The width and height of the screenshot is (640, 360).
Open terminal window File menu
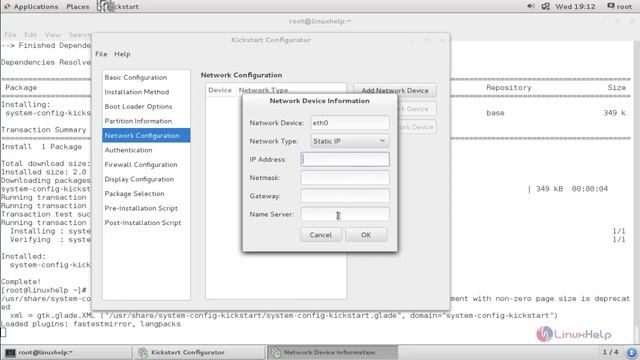click(x=10, y=35)
